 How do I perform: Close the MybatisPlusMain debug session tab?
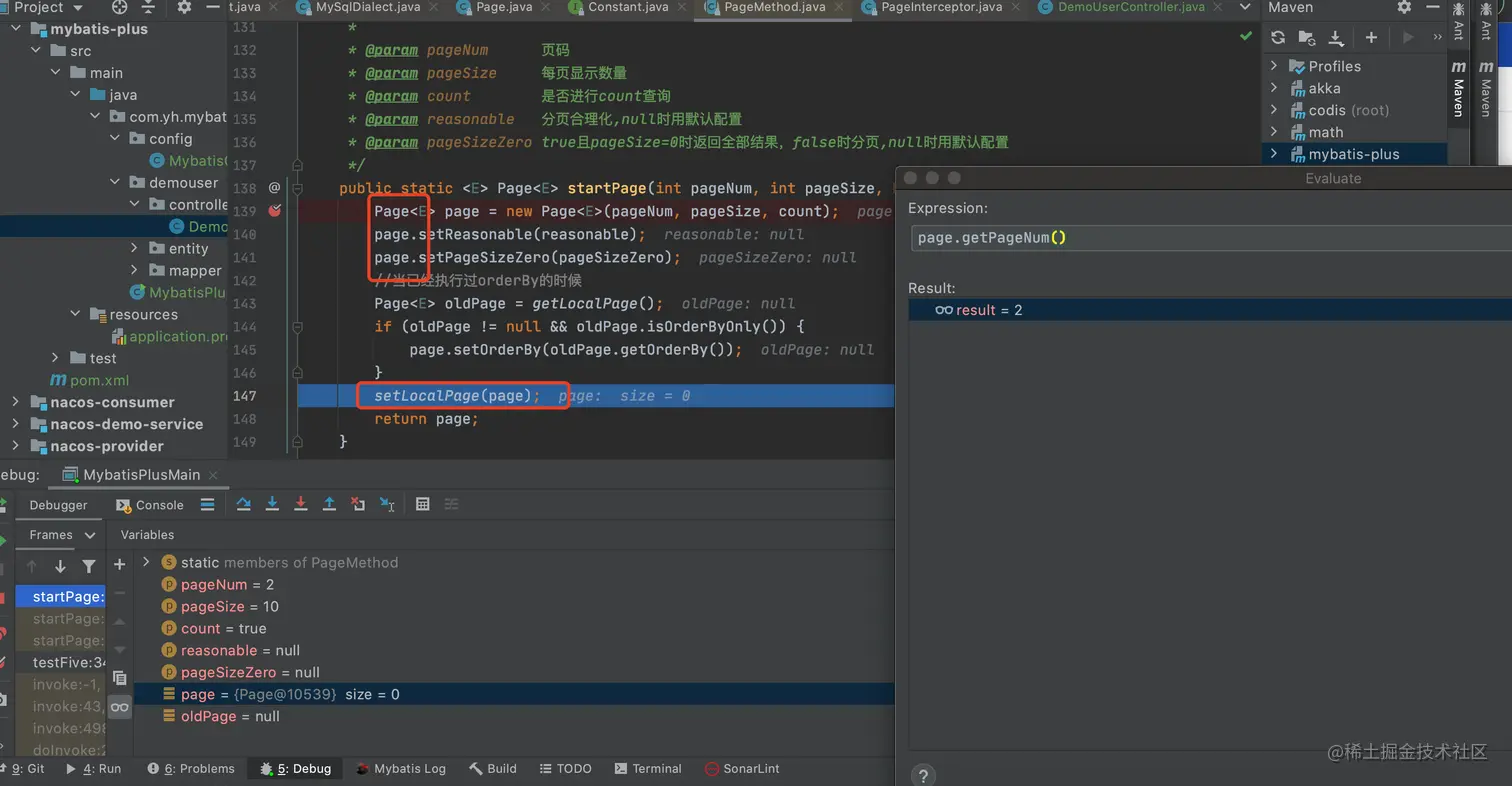coord(214,475)
